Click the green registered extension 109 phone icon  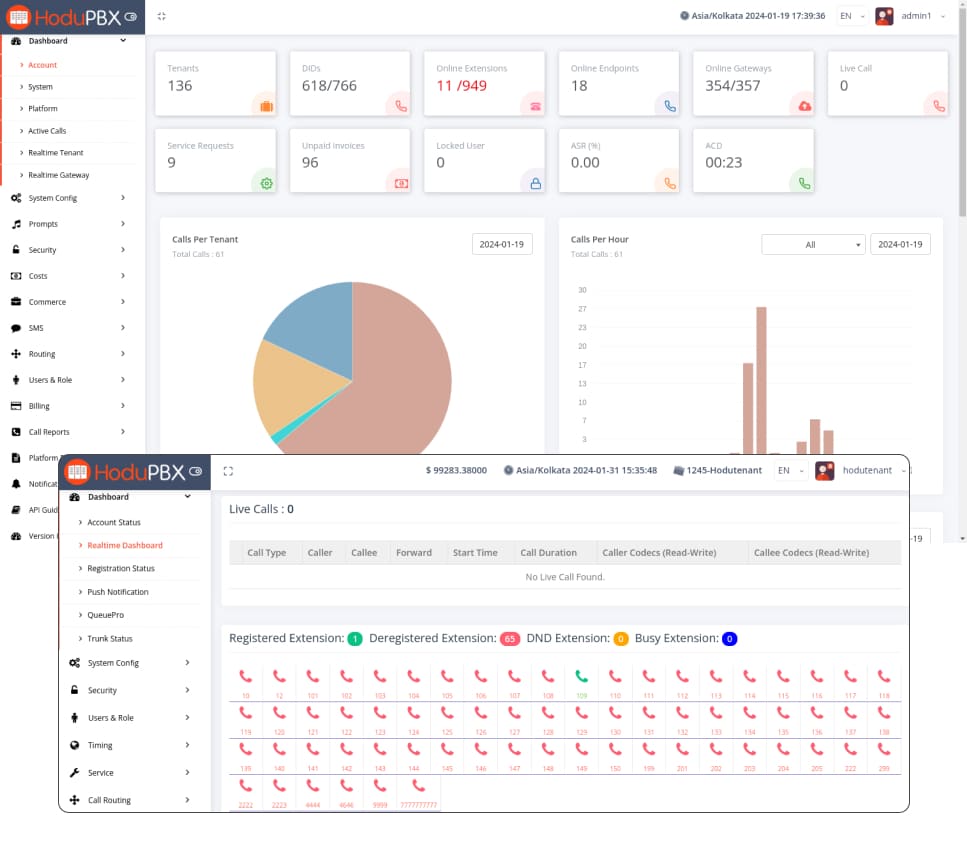coord(582,677)
